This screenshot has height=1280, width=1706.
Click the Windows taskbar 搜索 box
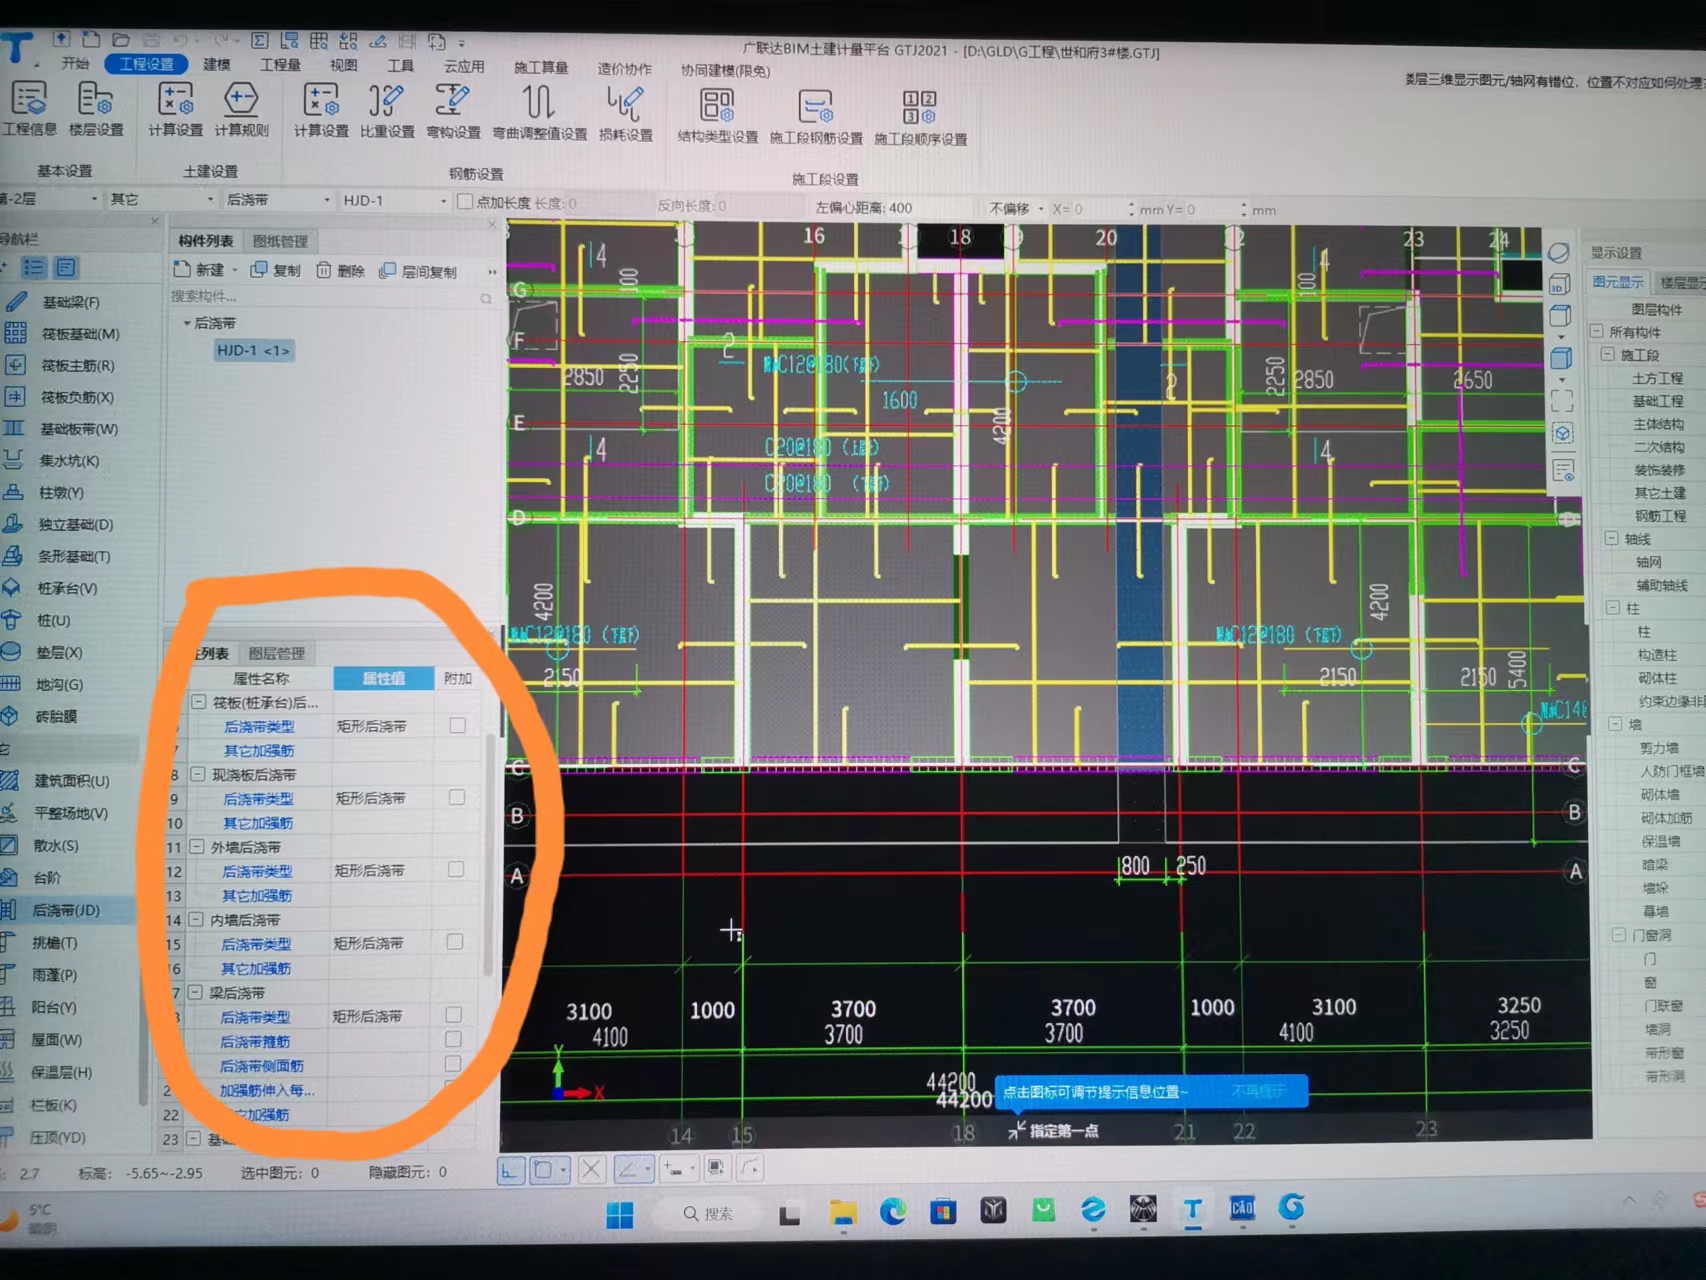[x=708, y=1213]
